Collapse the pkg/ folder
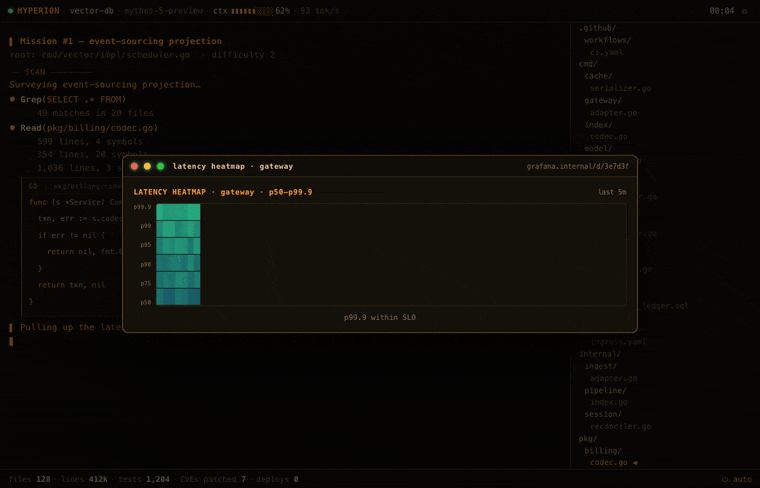The width and height of the screenshot is (760, 488). click(587, 439)
